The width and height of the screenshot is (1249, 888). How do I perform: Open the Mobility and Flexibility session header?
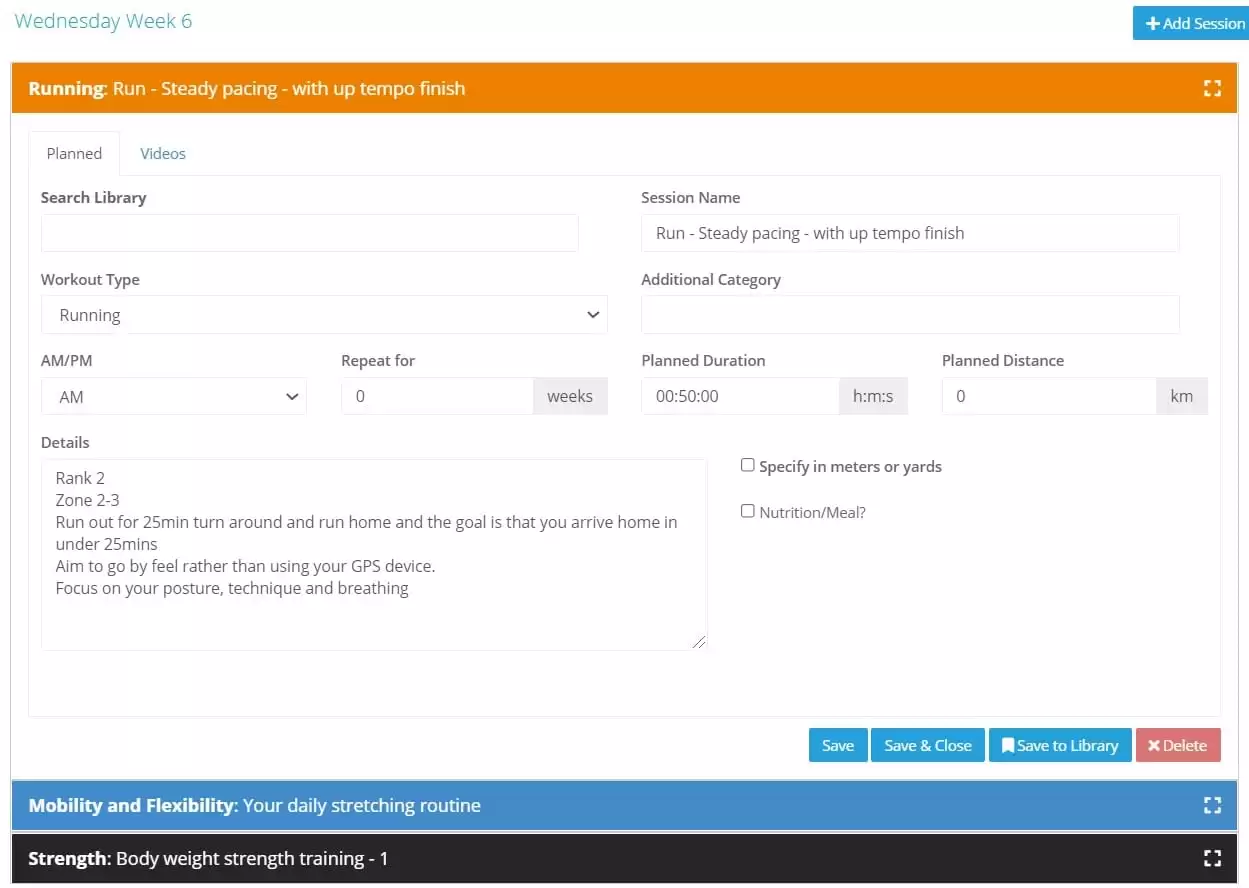click(x=624, y=805)
